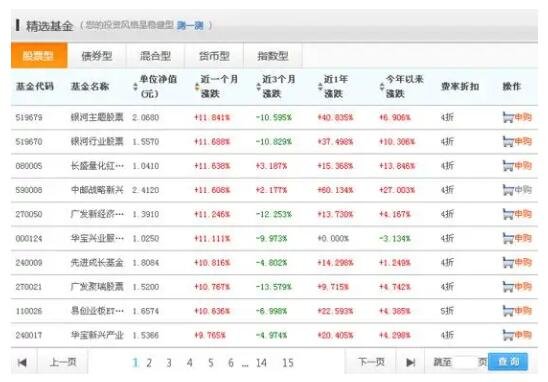Open fund name 银河行业股票
Viewport: 548px width, 382px height.
[97, 141]
